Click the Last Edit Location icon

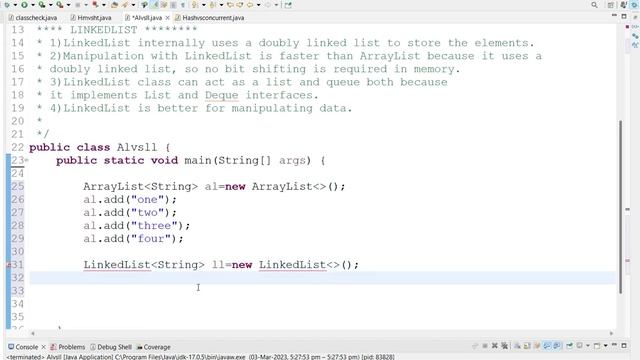(x=230, y=5)
